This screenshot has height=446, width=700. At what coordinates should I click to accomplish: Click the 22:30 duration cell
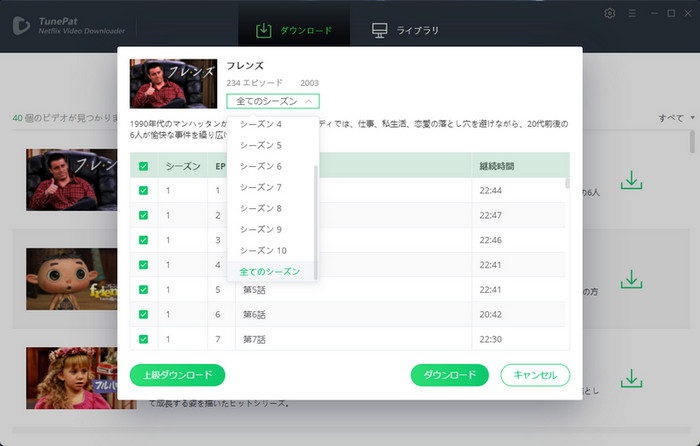coord(491,339)
